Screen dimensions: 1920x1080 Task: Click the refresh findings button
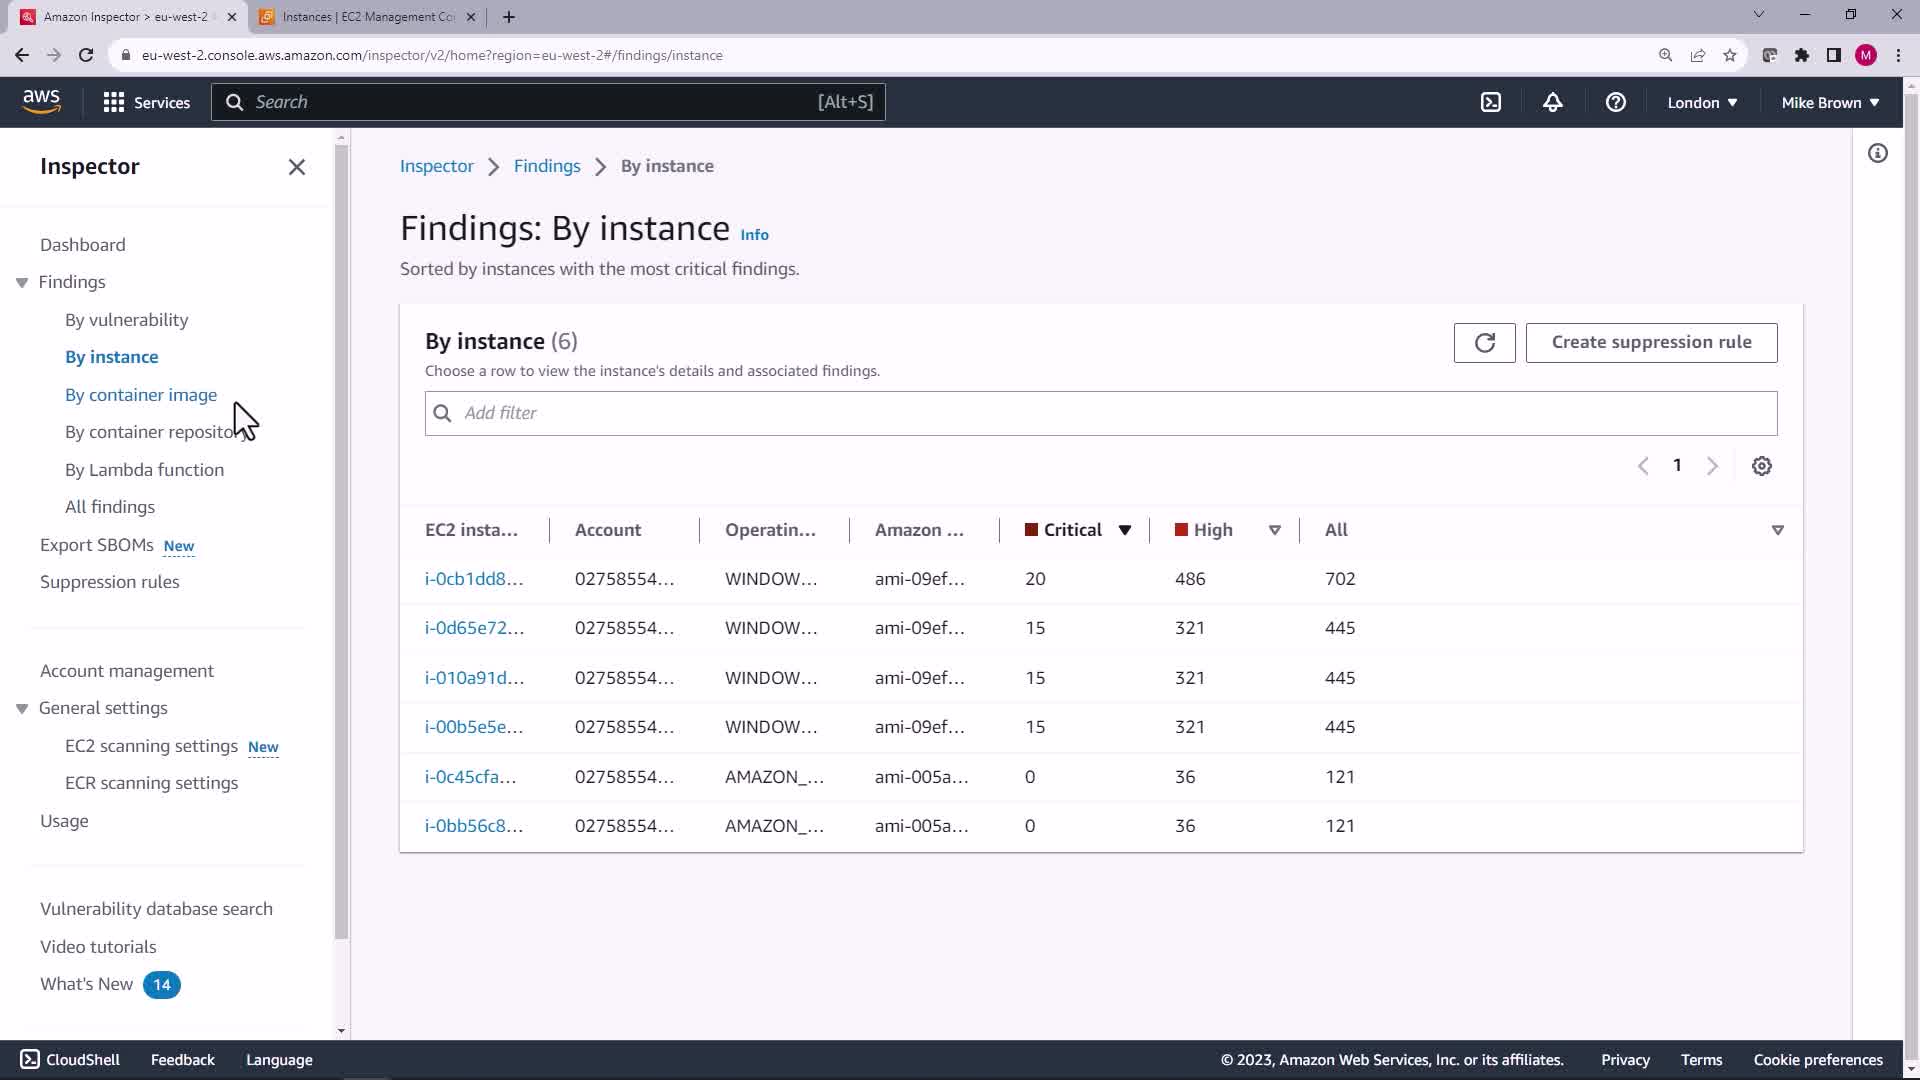1484,343
